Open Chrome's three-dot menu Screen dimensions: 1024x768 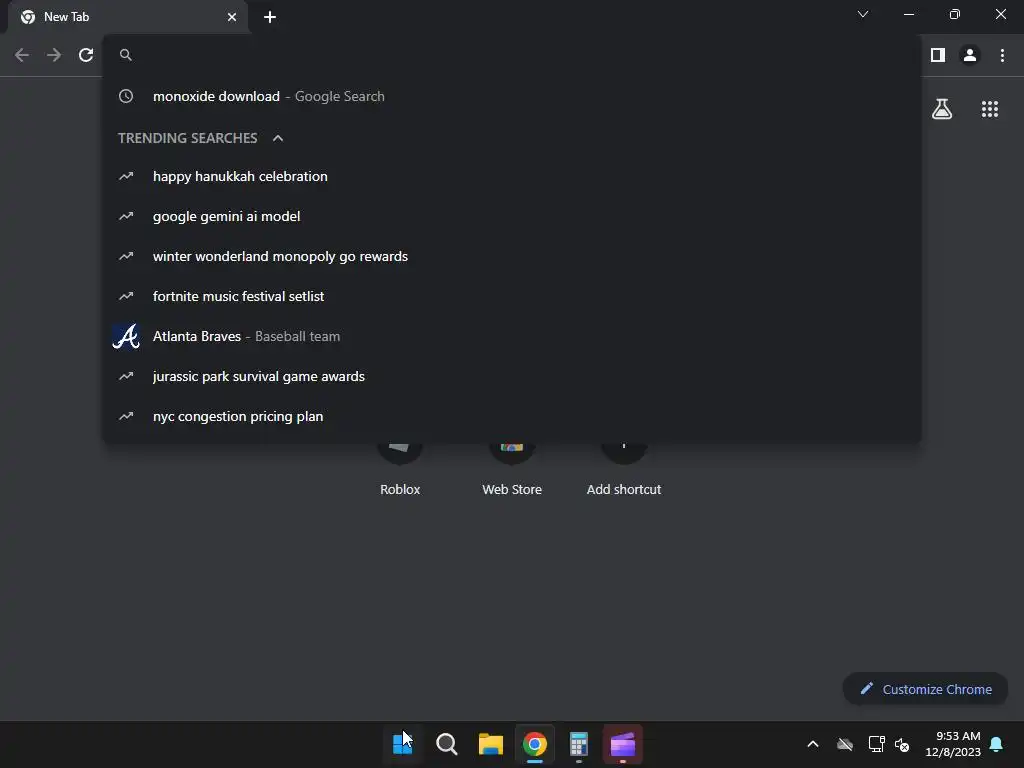[1002, 56]
